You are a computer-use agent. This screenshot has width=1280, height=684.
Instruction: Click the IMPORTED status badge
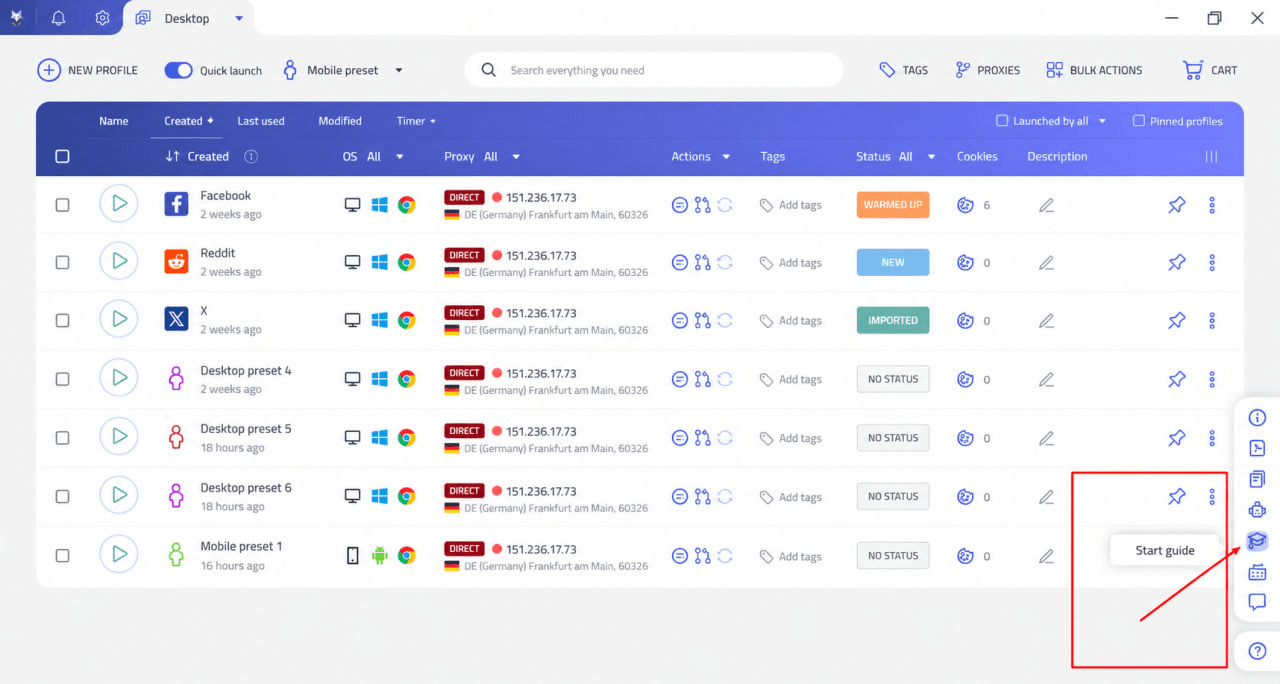pos(893,321)
